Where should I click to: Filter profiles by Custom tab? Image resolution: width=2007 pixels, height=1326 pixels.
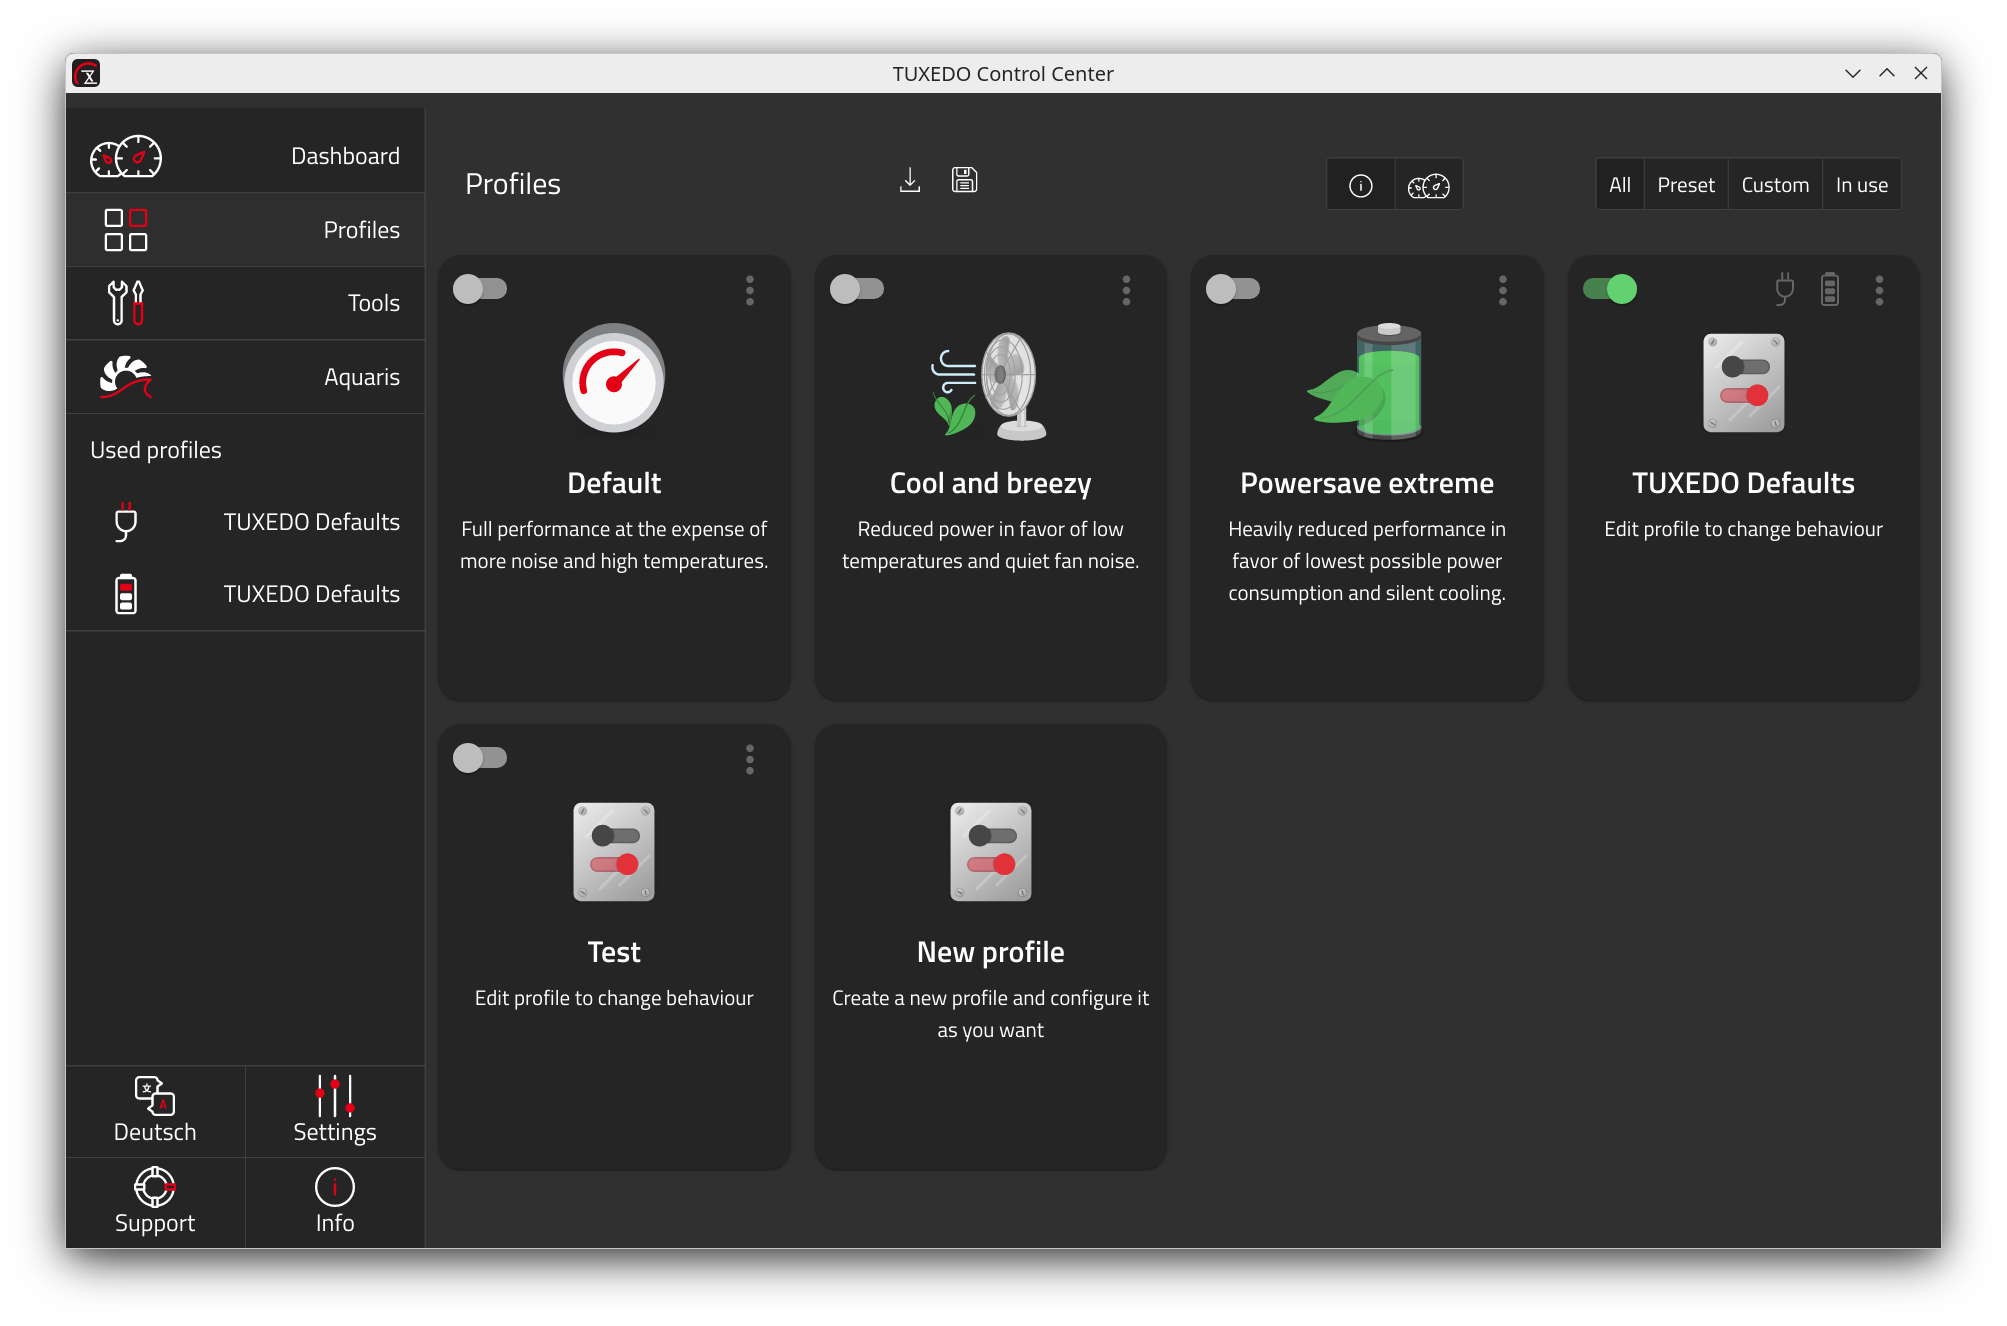click(x=1775, y=185)
